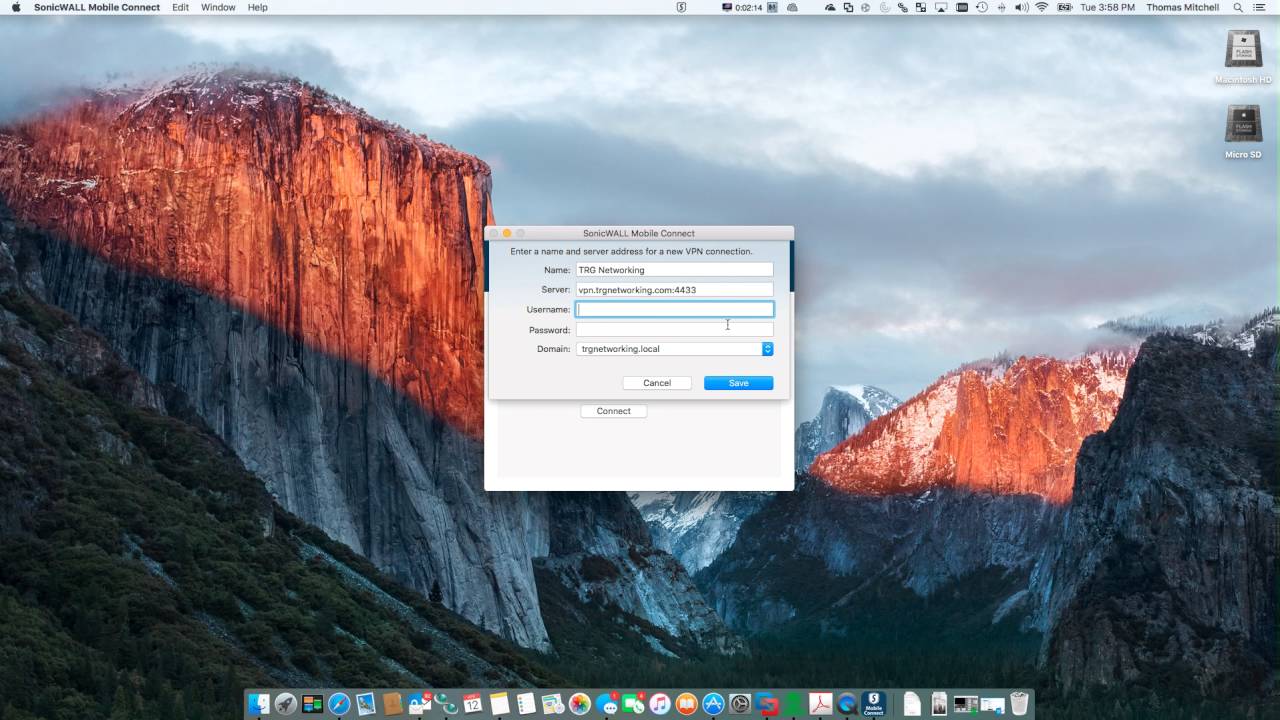Cancel the new VPN connection dialog

[x=657, y=383]
